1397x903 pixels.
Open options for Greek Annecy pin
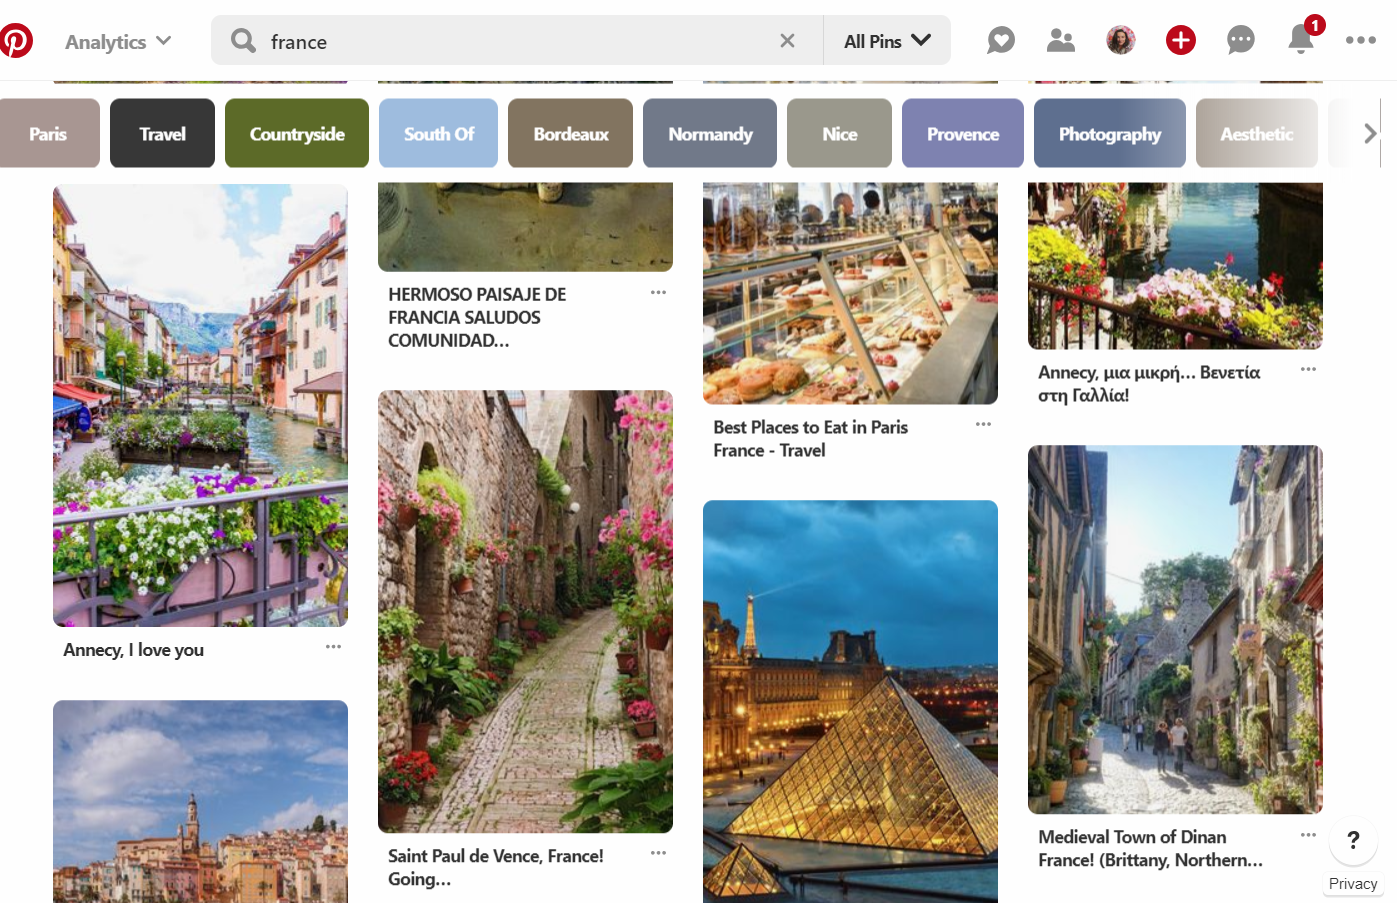coord(1308,369)
